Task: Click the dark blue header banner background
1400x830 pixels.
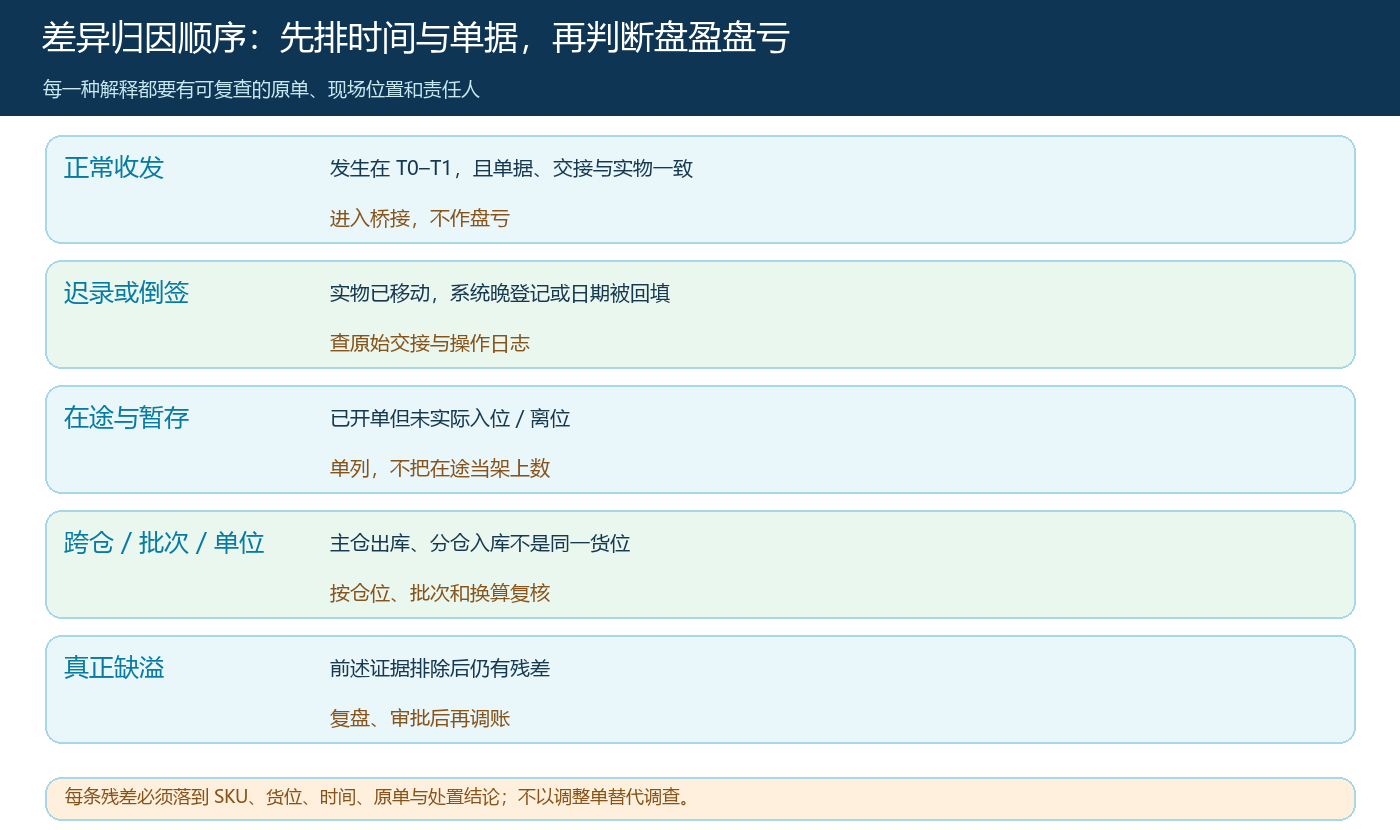Action: click(x=1100, y=58)
